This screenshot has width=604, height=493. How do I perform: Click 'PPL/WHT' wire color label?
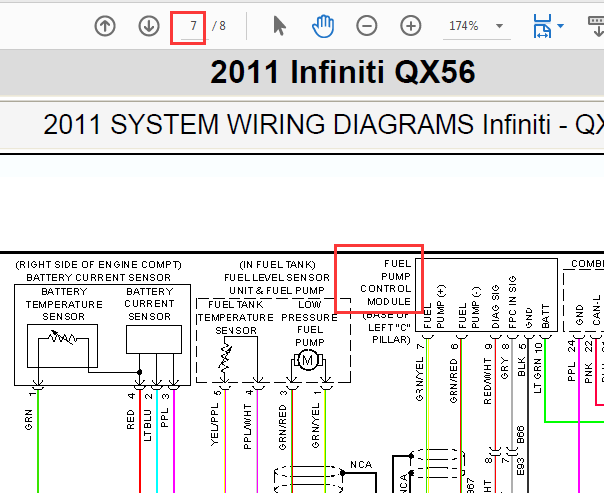[248, 426]
